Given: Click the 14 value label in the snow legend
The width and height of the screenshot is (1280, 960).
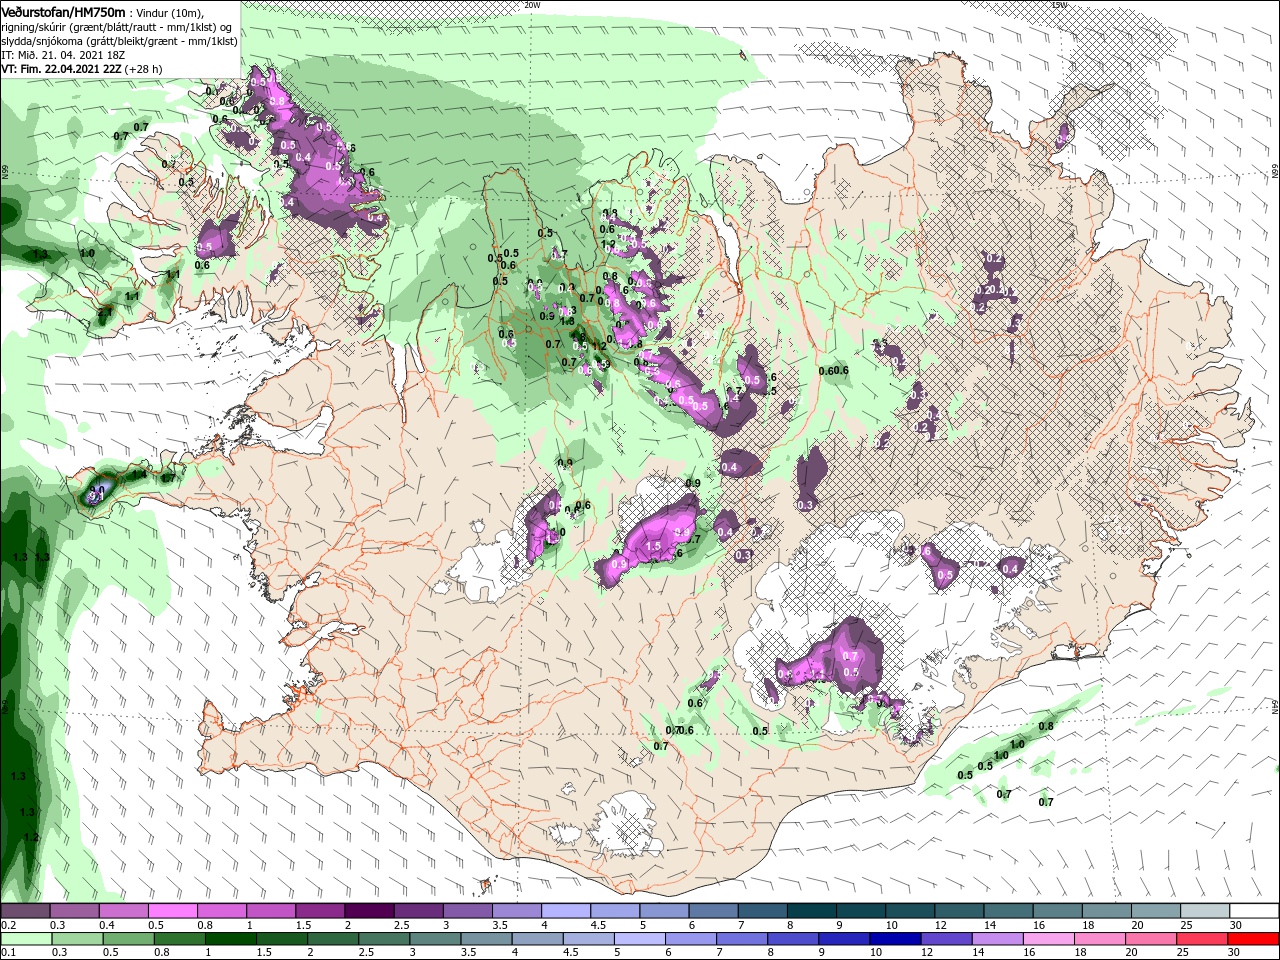Looking at the screenshot, I should click(990, 925).
